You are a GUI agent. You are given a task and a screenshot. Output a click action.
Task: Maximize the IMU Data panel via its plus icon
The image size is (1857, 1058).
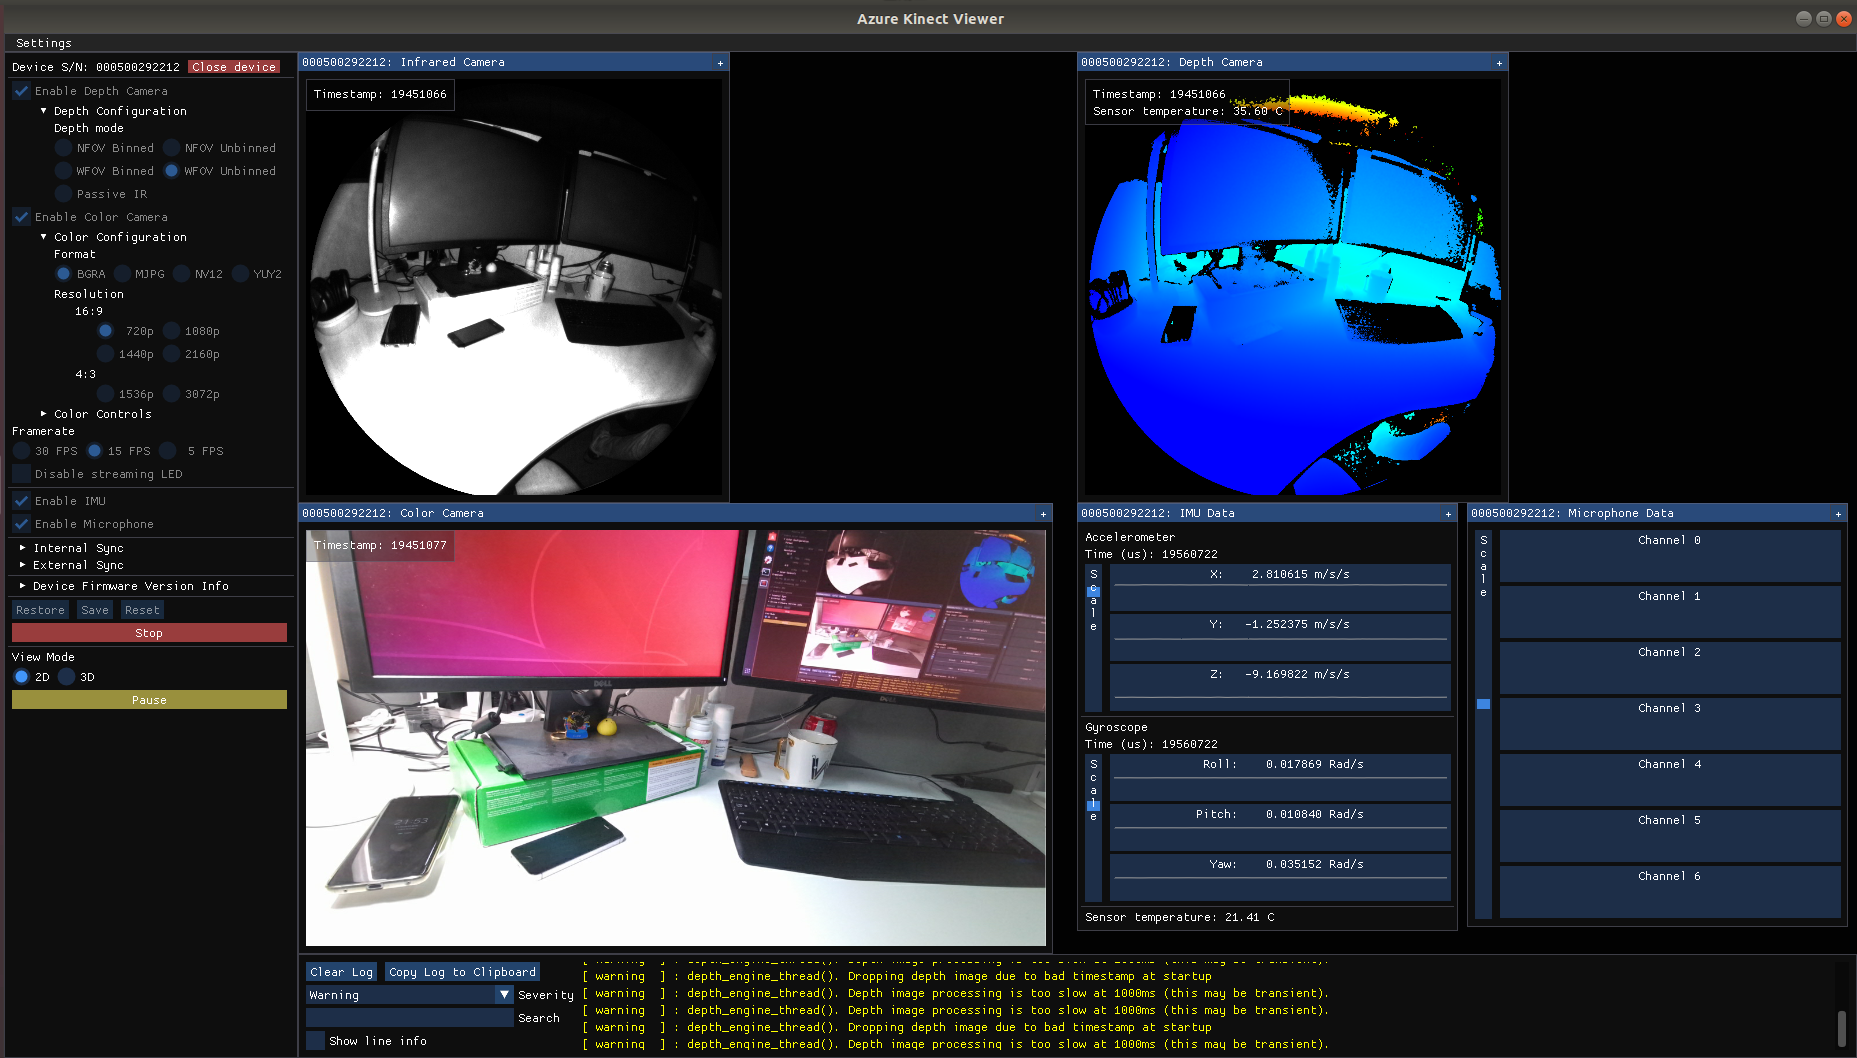click(1448, 513)
